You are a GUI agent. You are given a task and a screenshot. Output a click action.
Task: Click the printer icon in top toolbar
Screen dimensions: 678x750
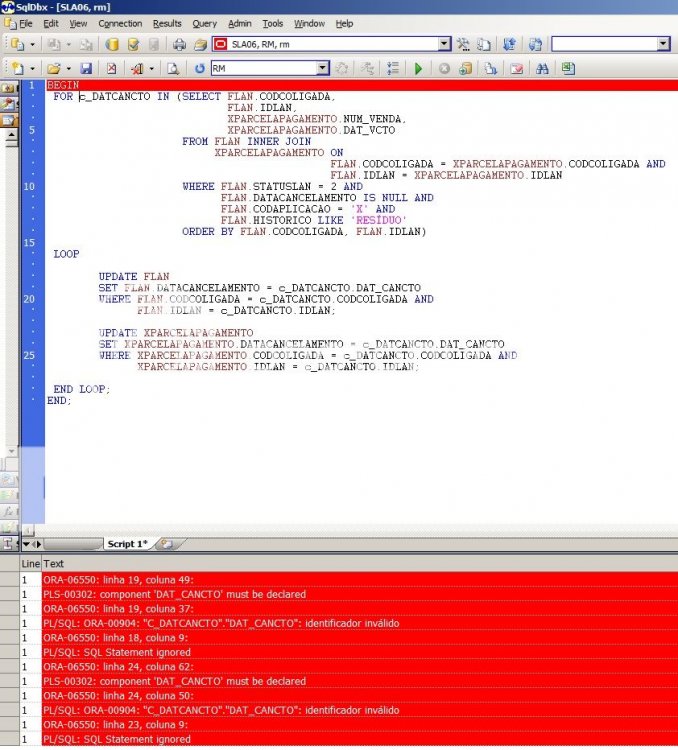click(179, 44)
